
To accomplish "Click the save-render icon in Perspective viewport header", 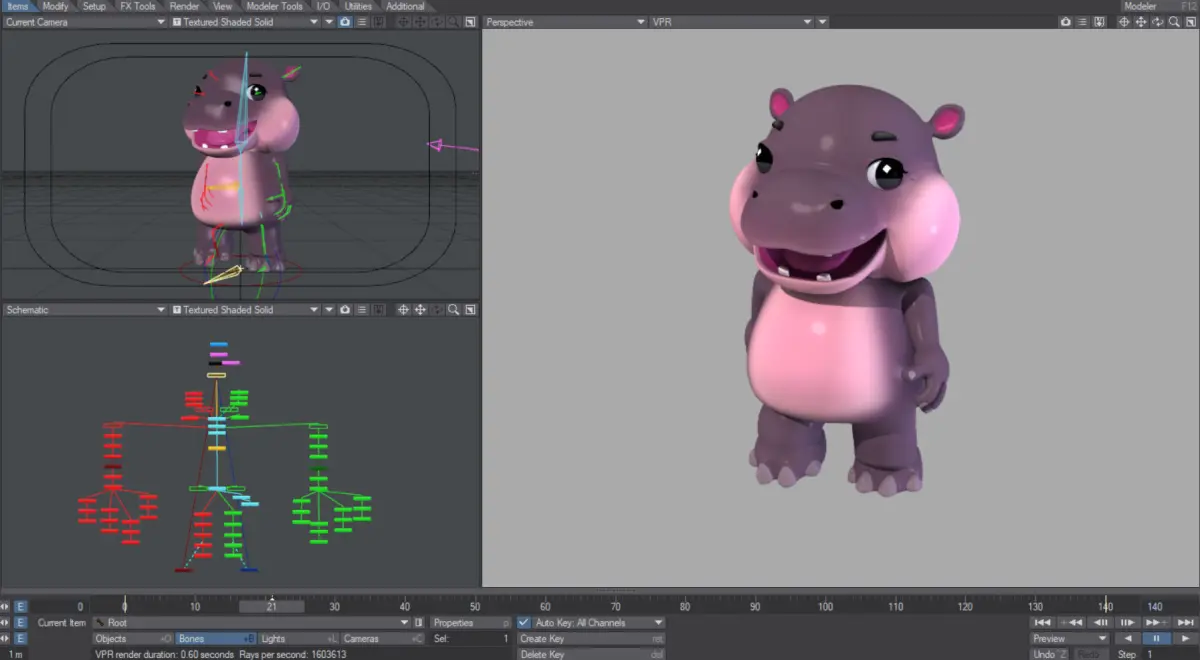I will (x=1099, y=22).
